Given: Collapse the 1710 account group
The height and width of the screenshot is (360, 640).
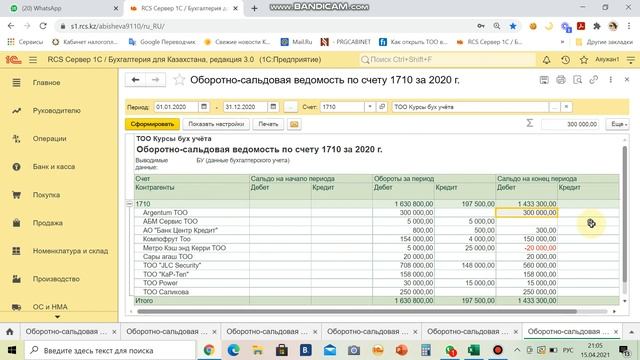Looking at the screenshot, I should [129, 203].
